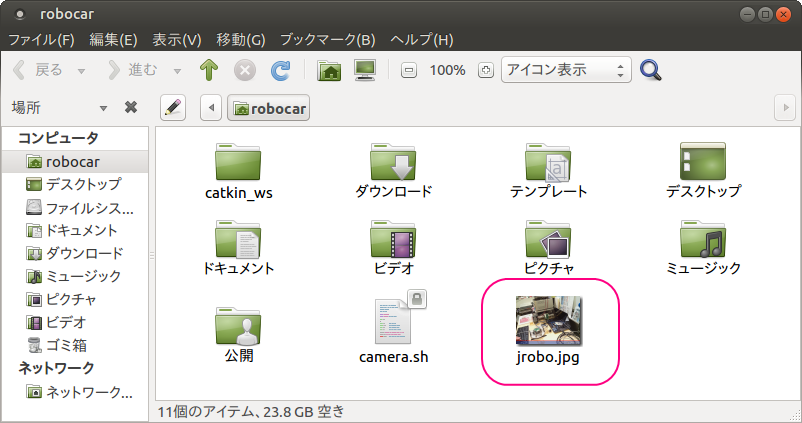Open the アイコン表示 view mode combo box

pyautogui.click(x=566, y=70)
